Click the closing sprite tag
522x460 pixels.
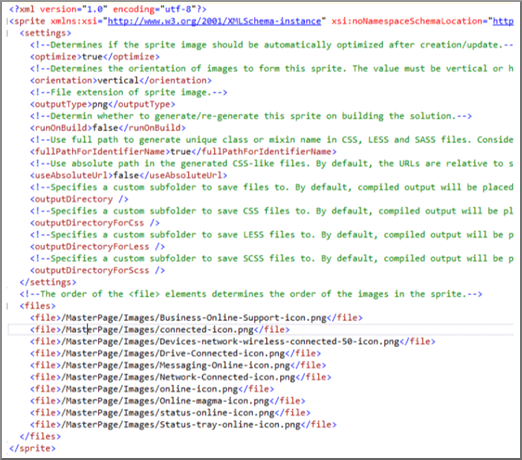32,449
